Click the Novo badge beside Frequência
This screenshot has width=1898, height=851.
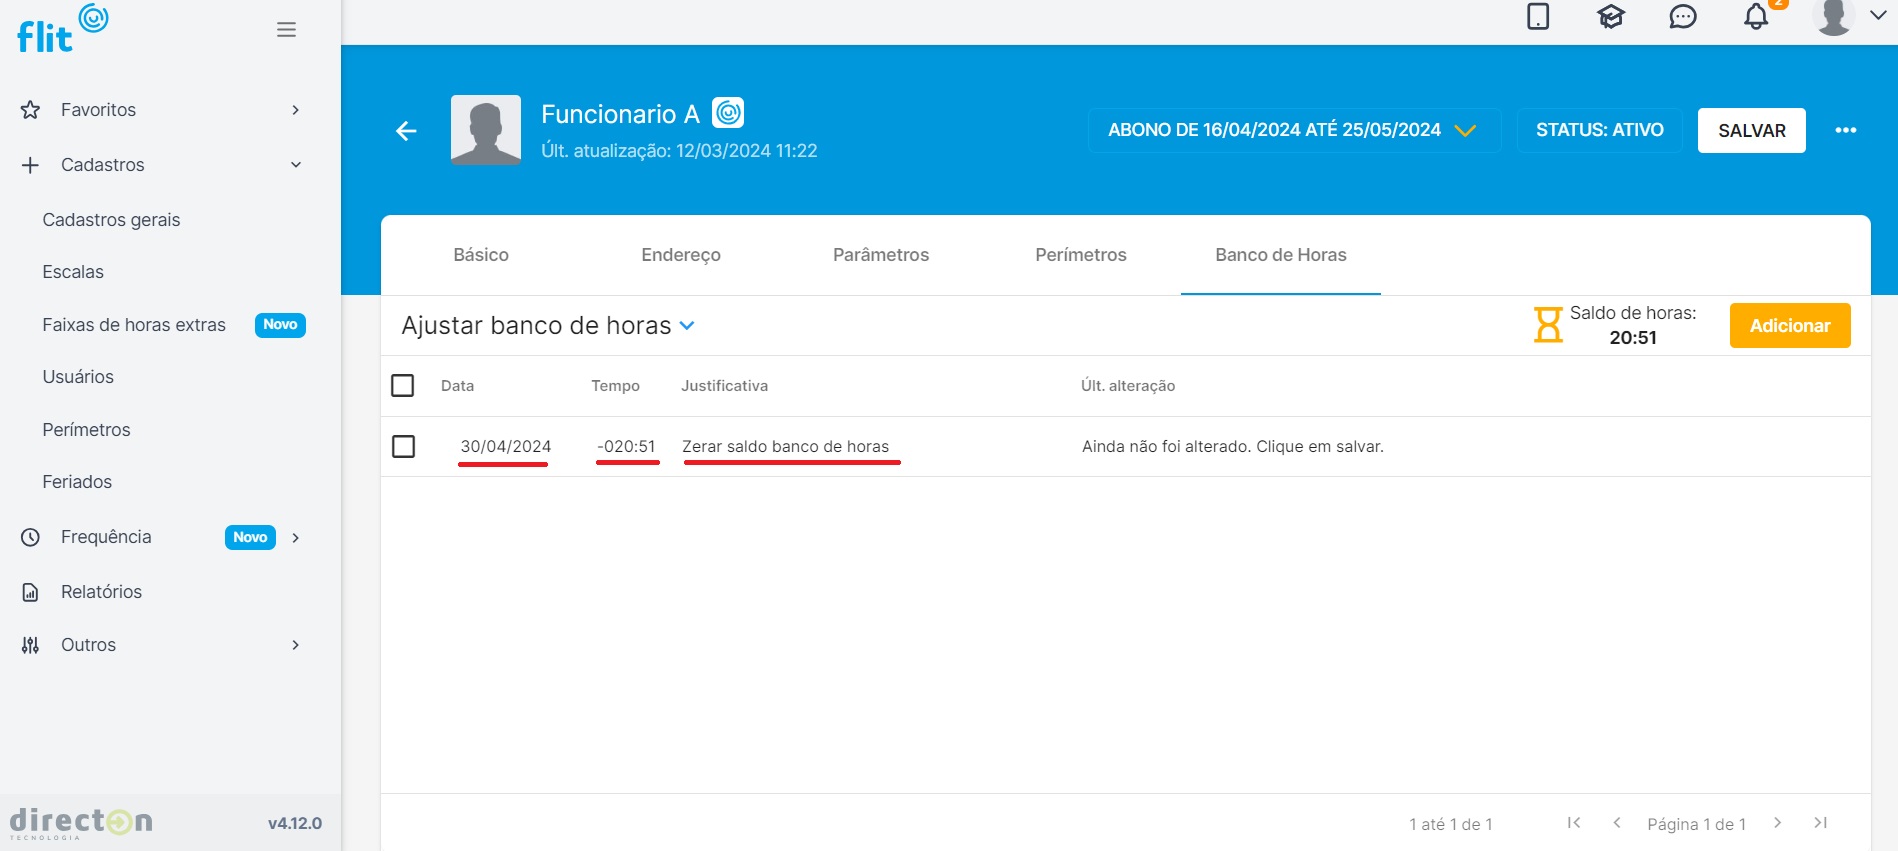(x=250, y=538)
